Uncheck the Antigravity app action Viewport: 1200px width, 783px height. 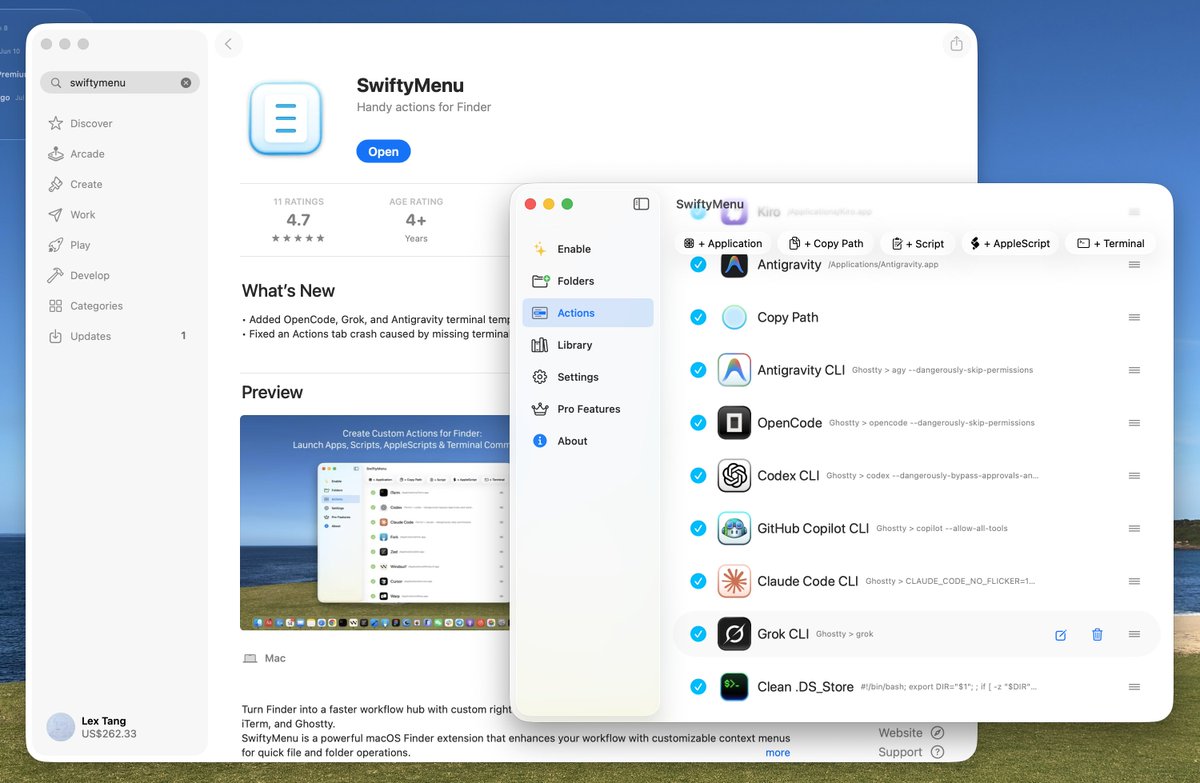(x=698, y=264)
